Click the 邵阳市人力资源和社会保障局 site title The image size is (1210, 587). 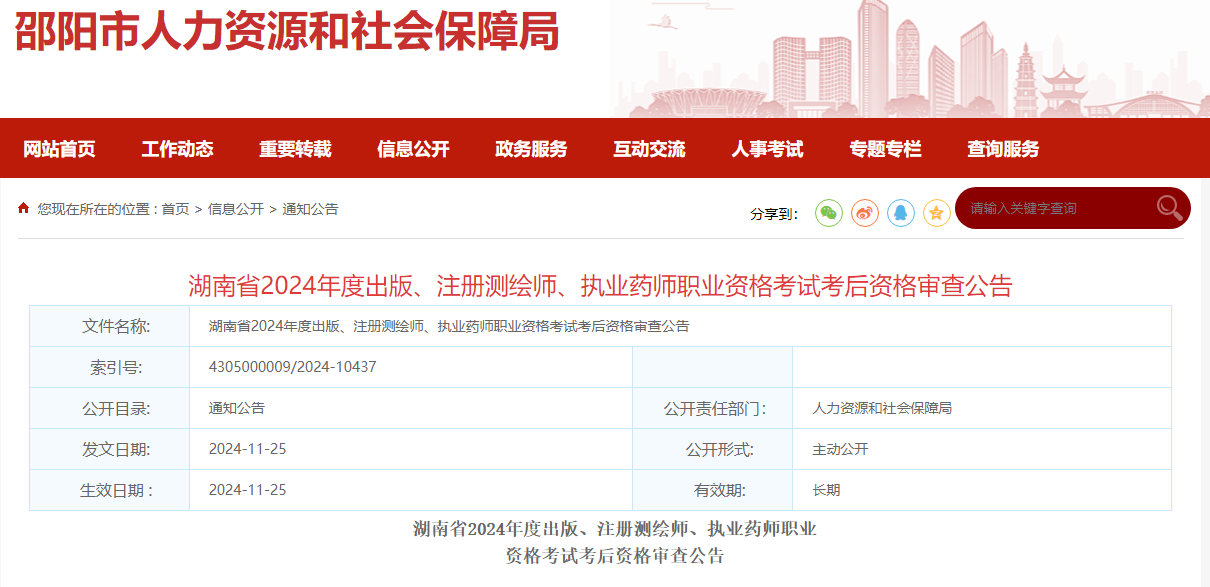click(x=287, y=33)
